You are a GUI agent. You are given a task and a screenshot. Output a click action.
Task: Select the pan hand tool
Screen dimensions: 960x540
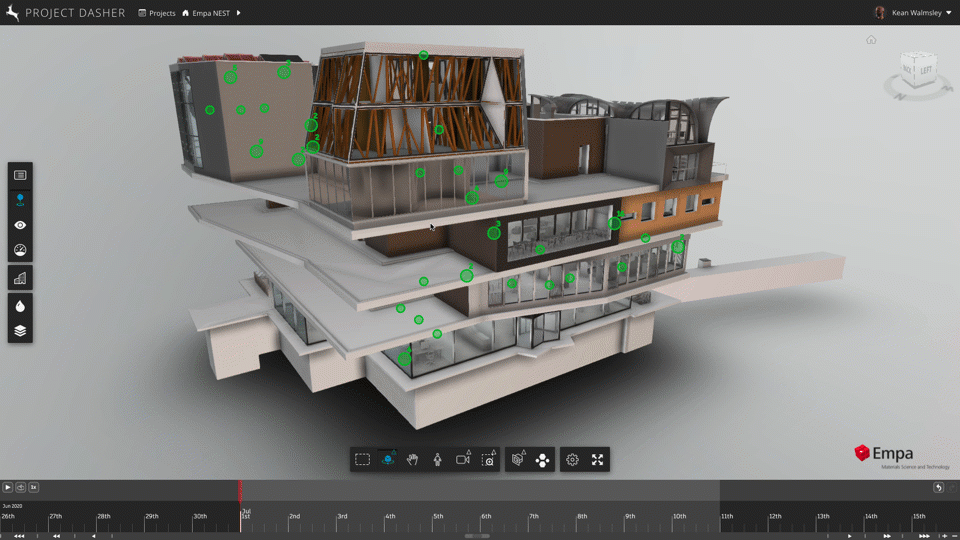coord(413,460)
